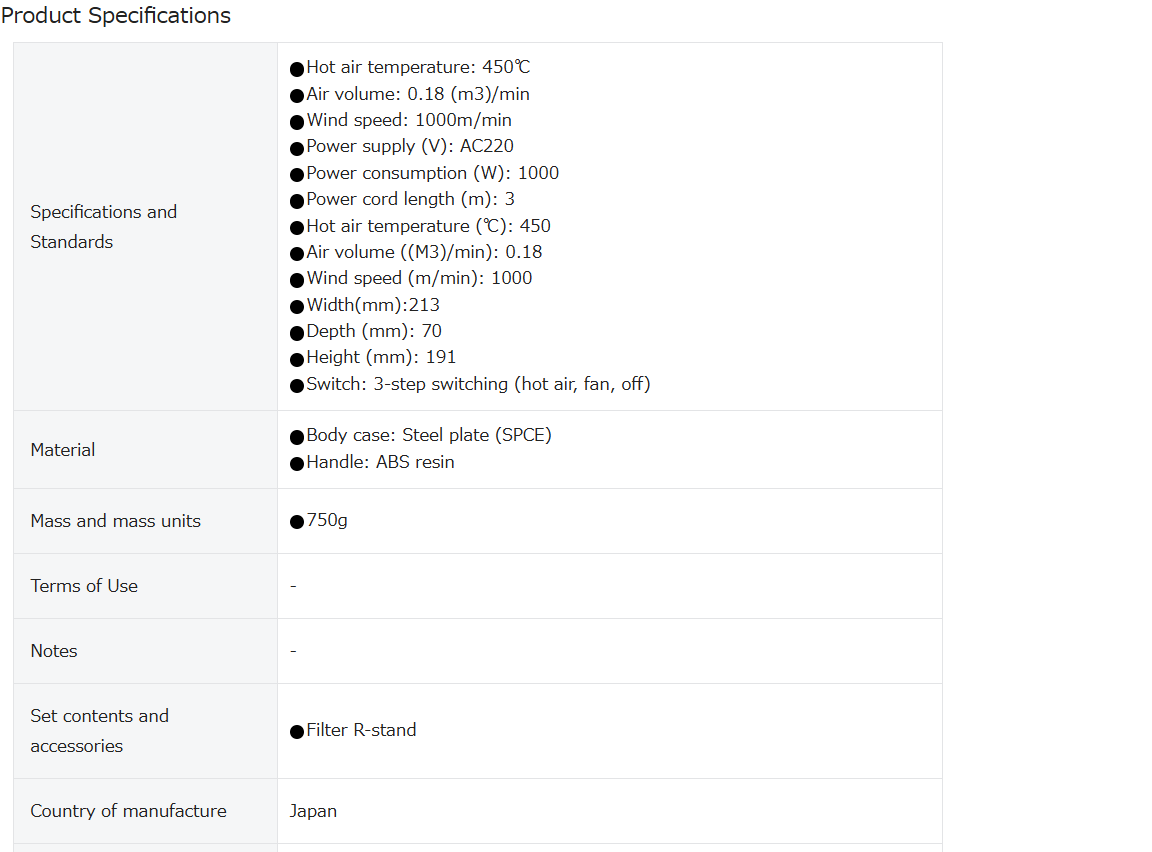The width and height of the screenshot is (1152, 852).
Task: Click the Specifications and Standards row label
Action: [x=104, y=227]
